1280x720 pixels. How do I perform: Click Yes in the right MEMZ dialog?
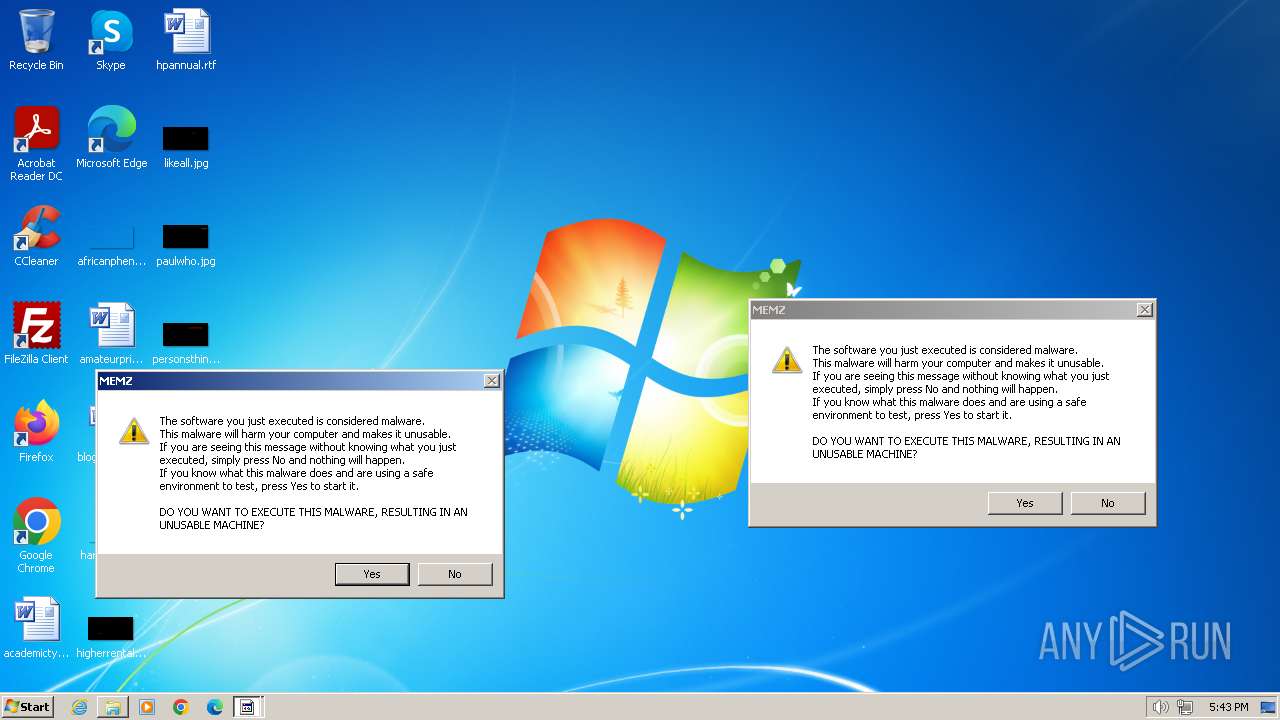pyautogui.click(x=1025, y=503)
